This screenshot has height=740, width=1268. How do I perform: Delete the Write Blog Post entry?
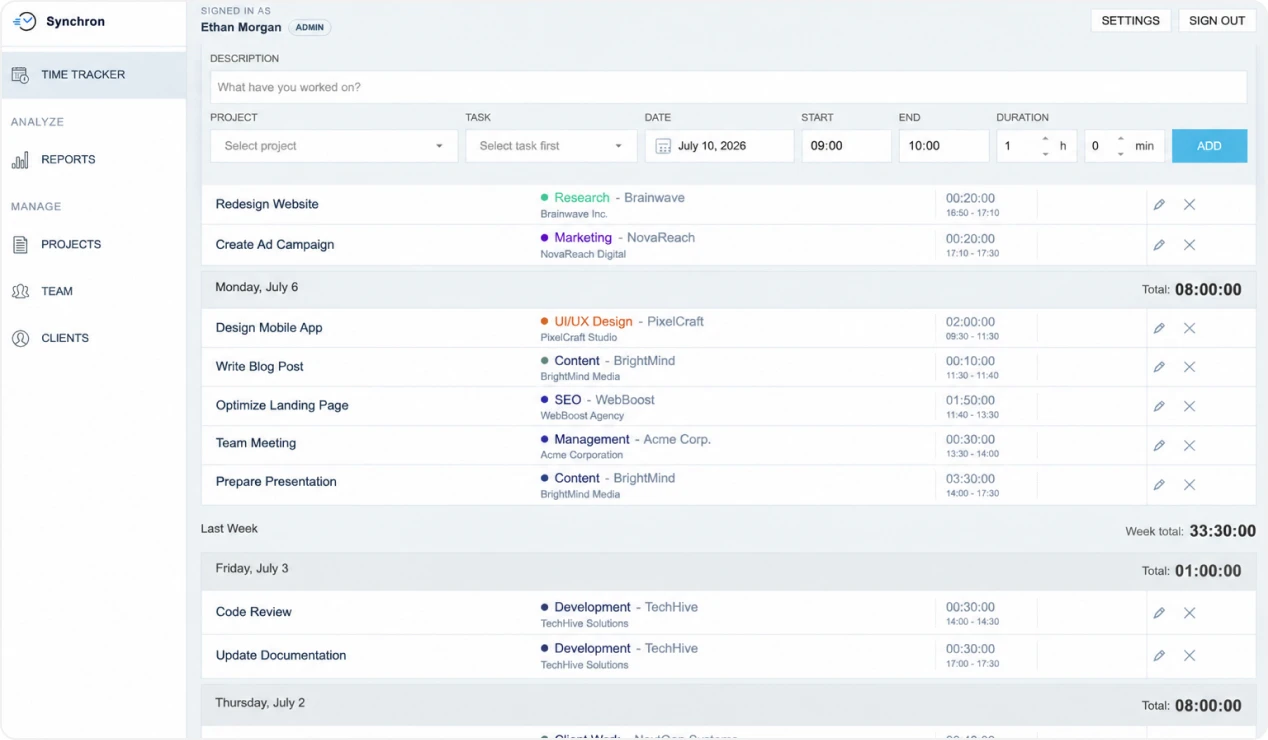click(1189, 367)
